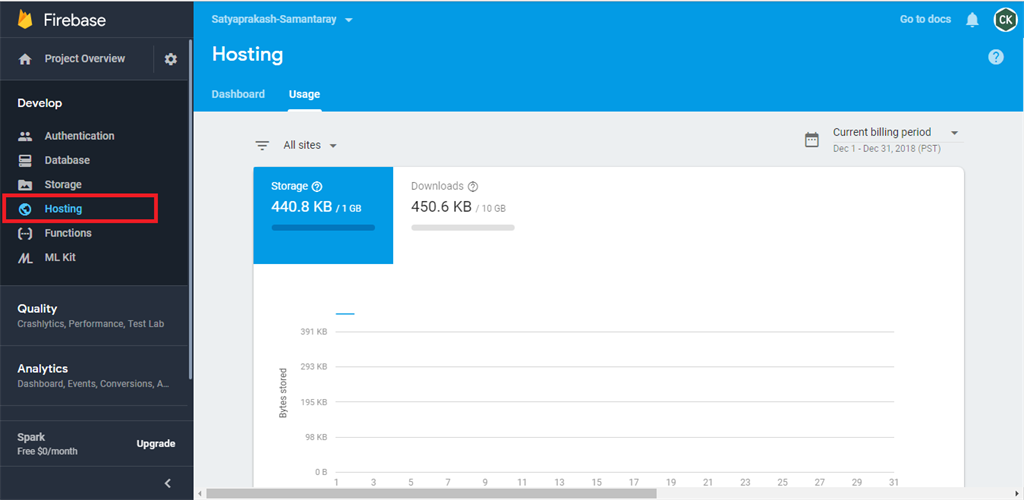
Task: Click day 15 on chart axis
Action: [x=597, y=482]
